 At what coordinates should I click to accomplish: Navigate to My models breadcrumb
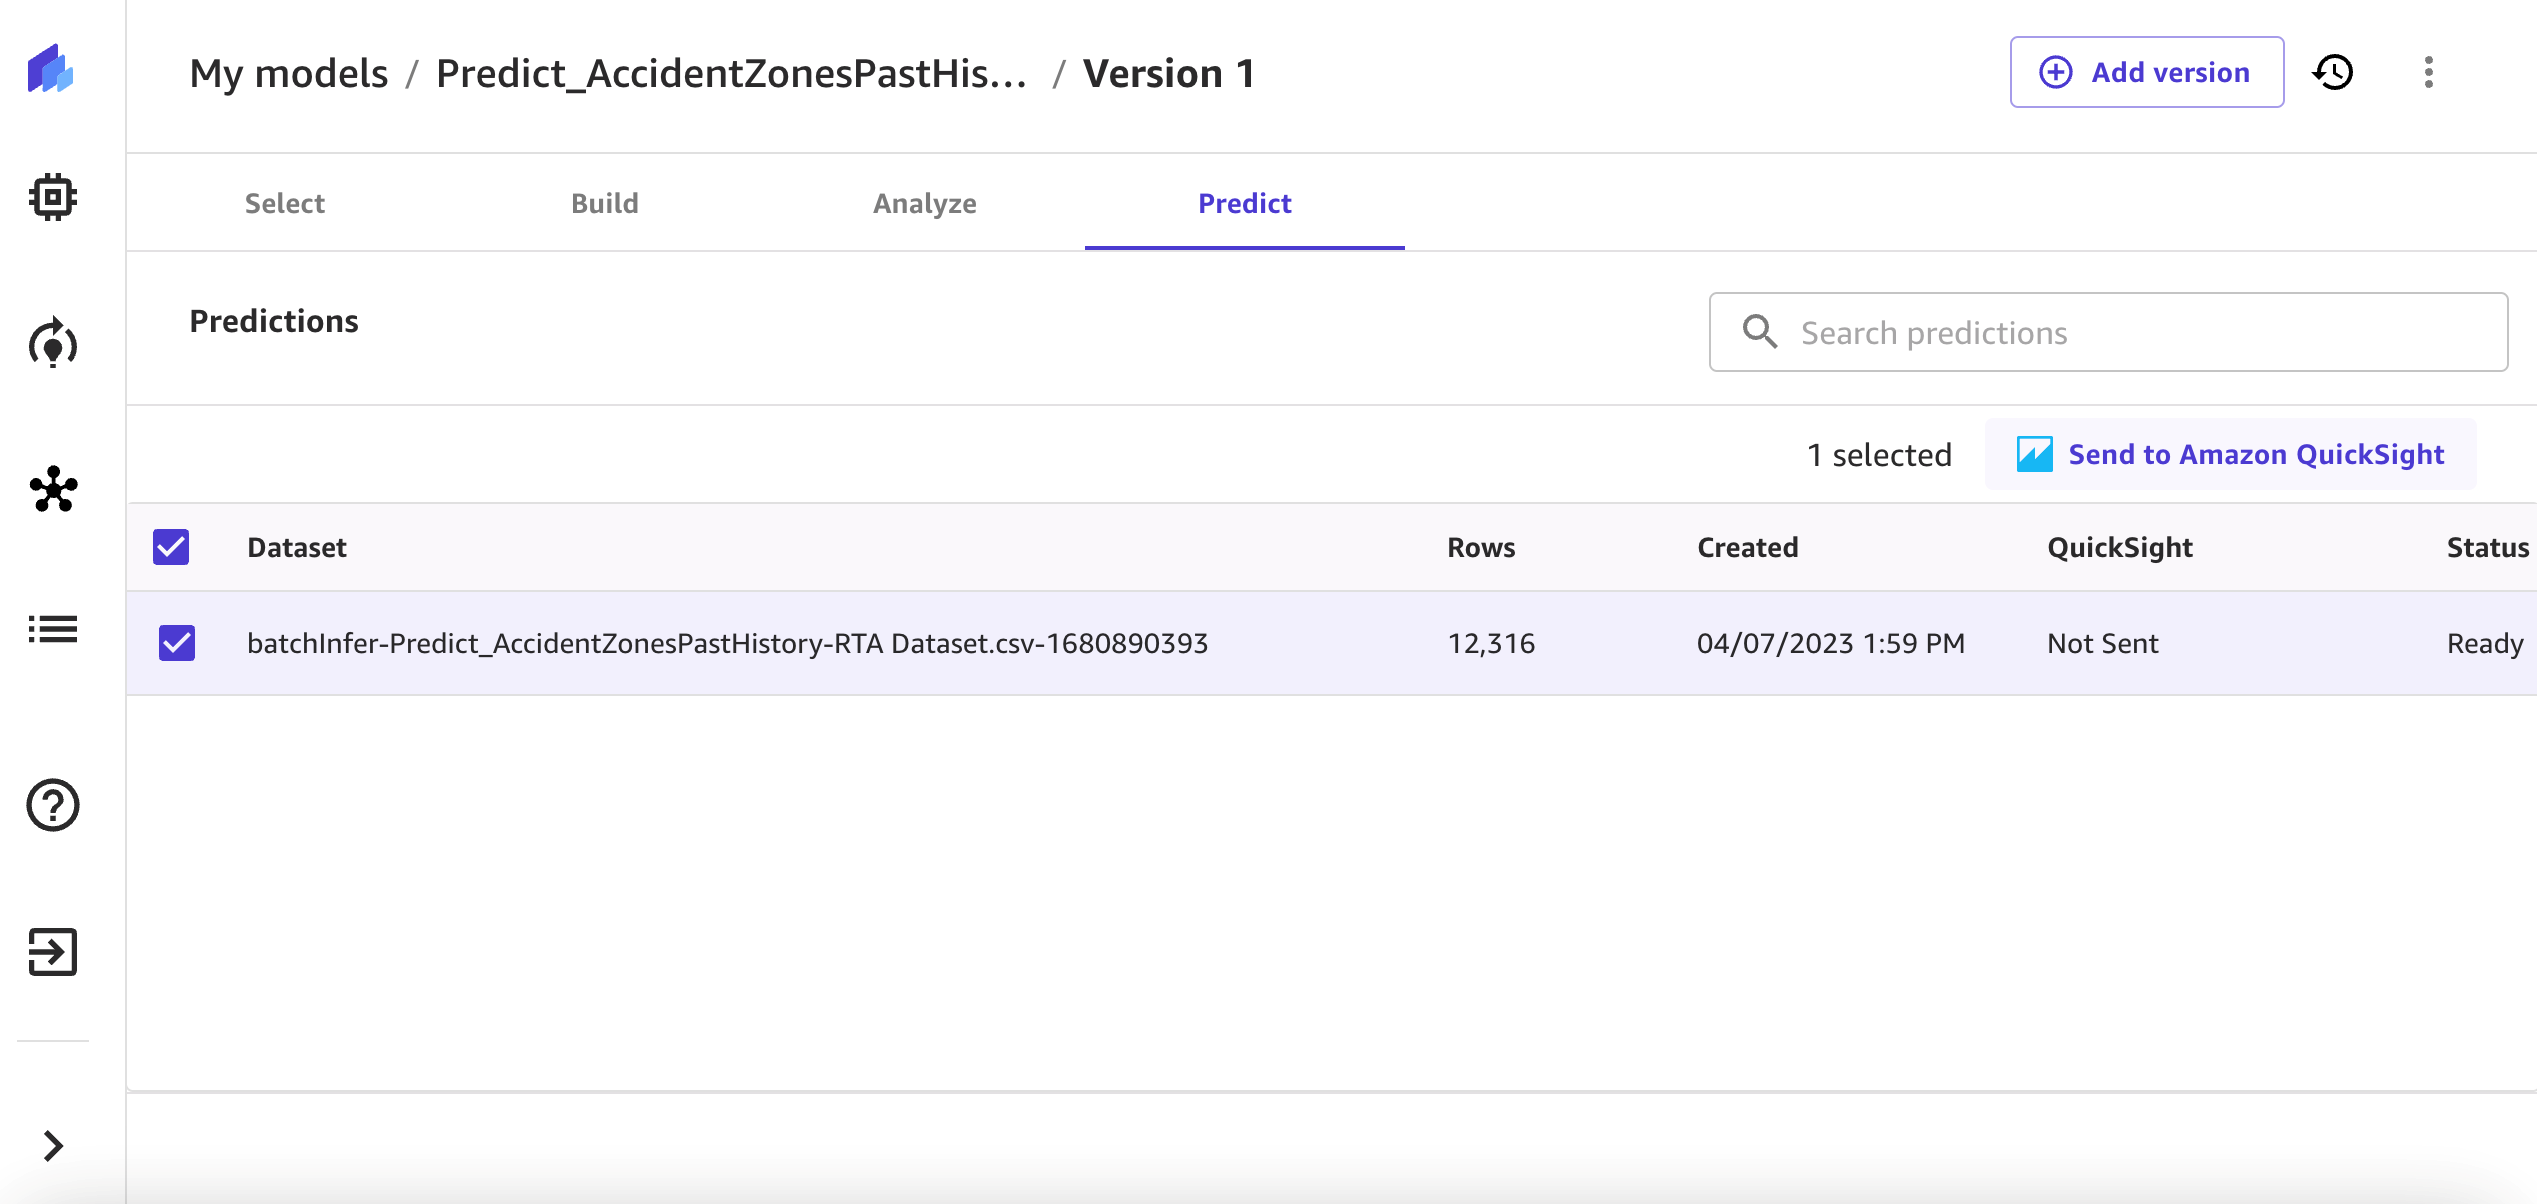tap(289, 73)
